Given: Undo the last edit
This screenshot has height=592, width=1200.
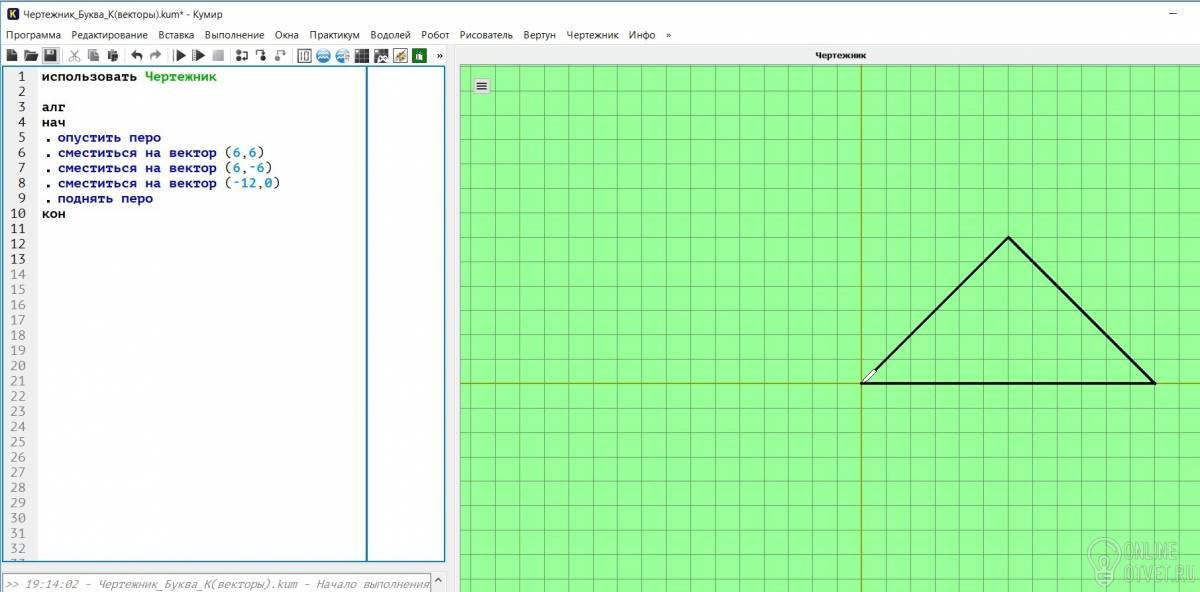Looking at the screenshot, I should (x=136, y=55).
